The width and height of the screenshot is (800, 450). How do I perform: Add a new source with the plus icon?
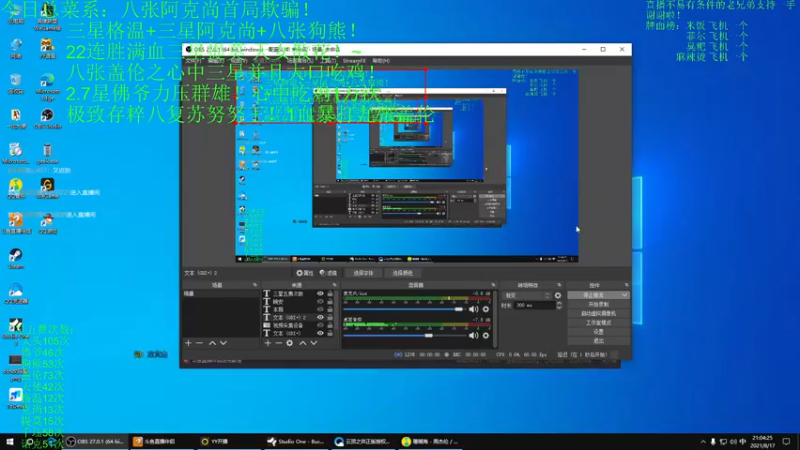268,343
